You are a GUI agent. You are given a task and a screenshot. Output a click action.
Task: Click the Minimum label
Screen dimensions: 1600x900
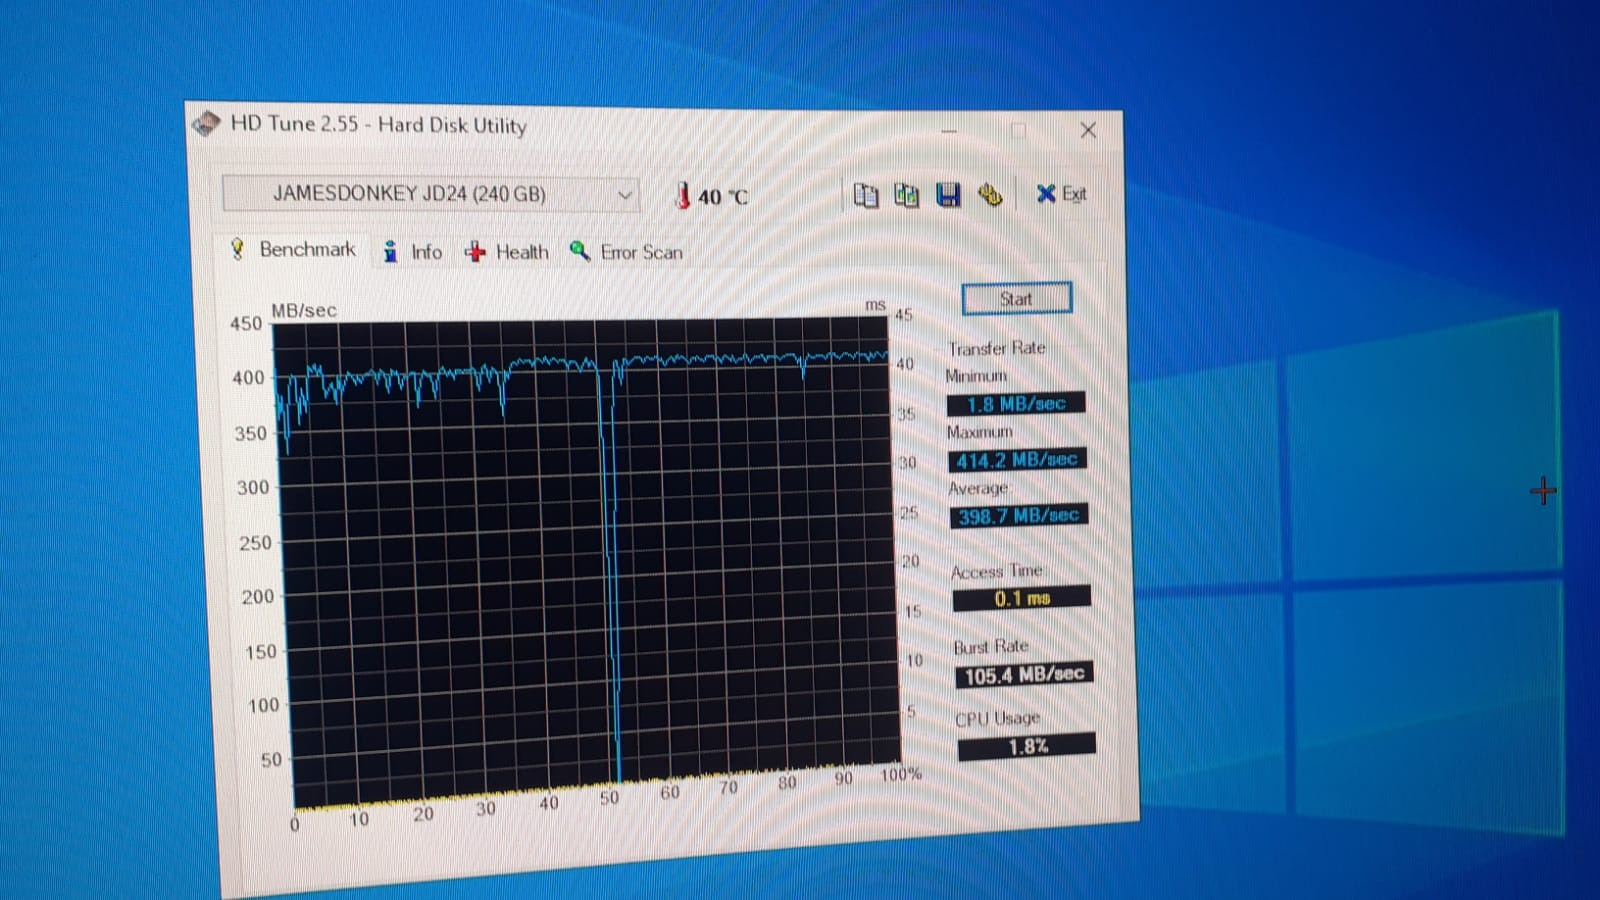tap(976, 376)
